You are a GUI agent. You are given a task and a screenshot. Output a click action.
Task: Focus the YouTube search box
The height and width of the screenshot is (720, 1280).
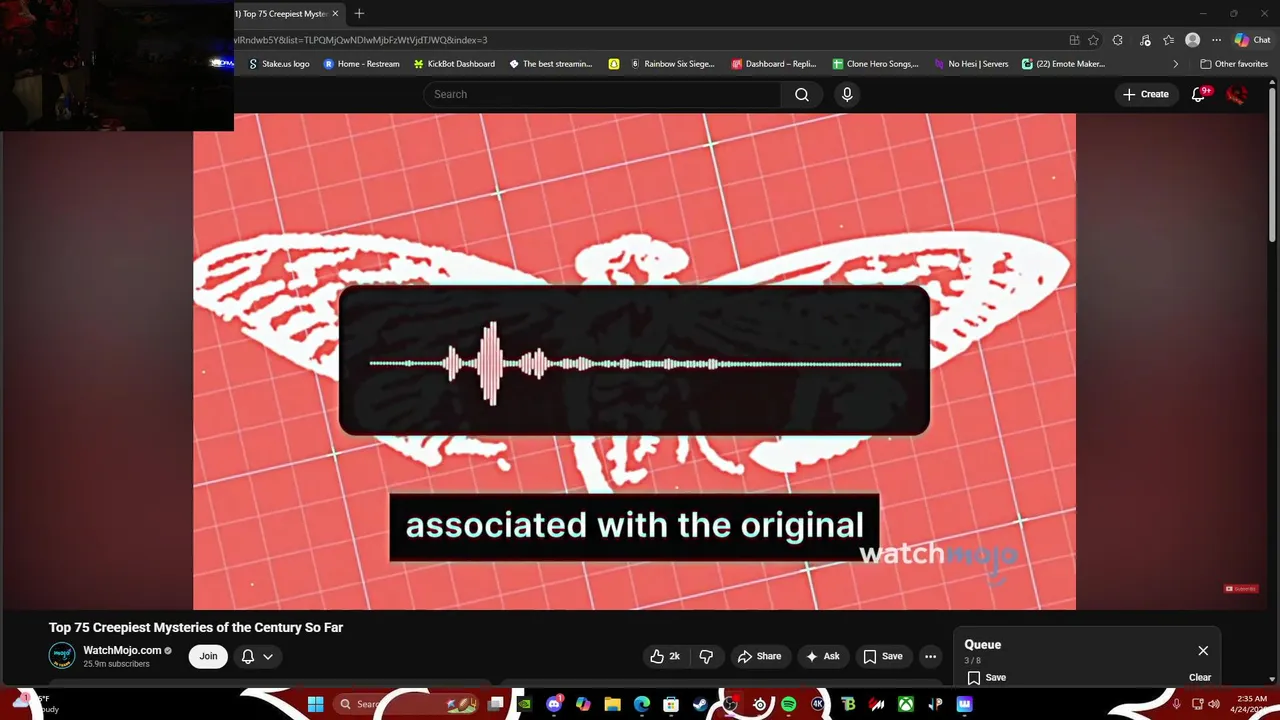[x=602, y=94]
